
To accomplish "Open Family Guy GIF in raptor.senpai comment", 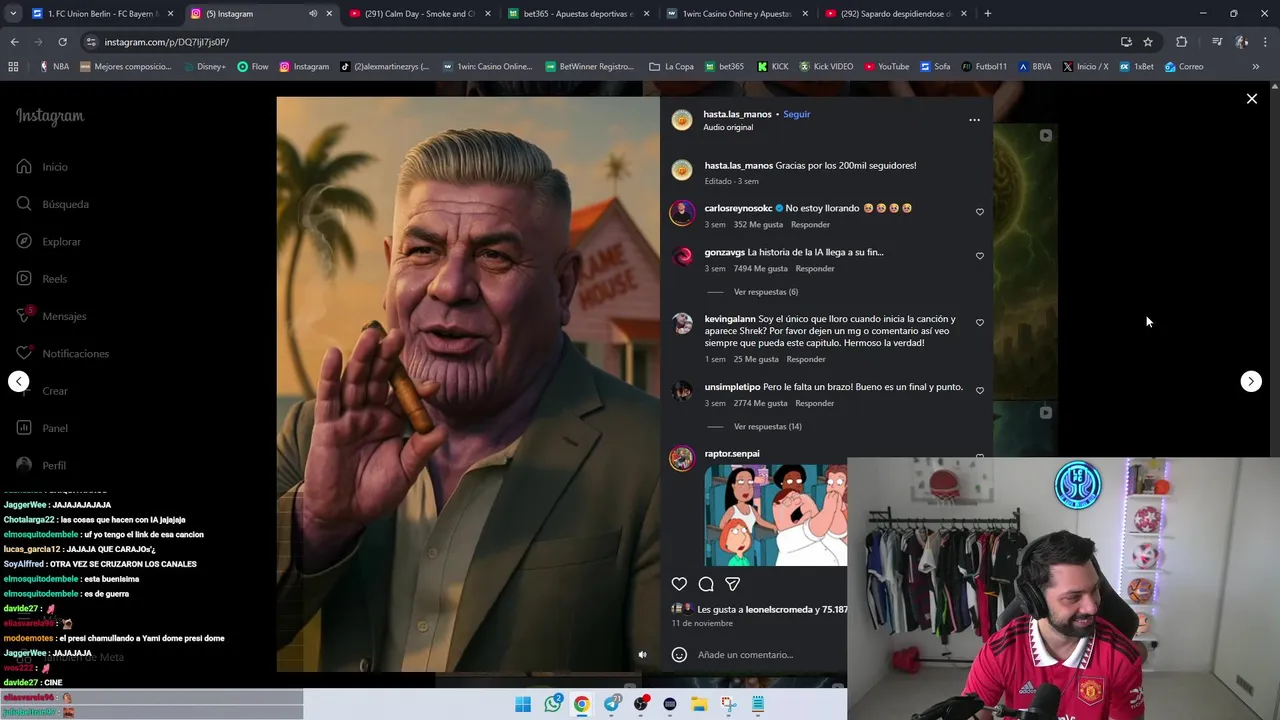I will pyautogui.click(x=775, y=515).
